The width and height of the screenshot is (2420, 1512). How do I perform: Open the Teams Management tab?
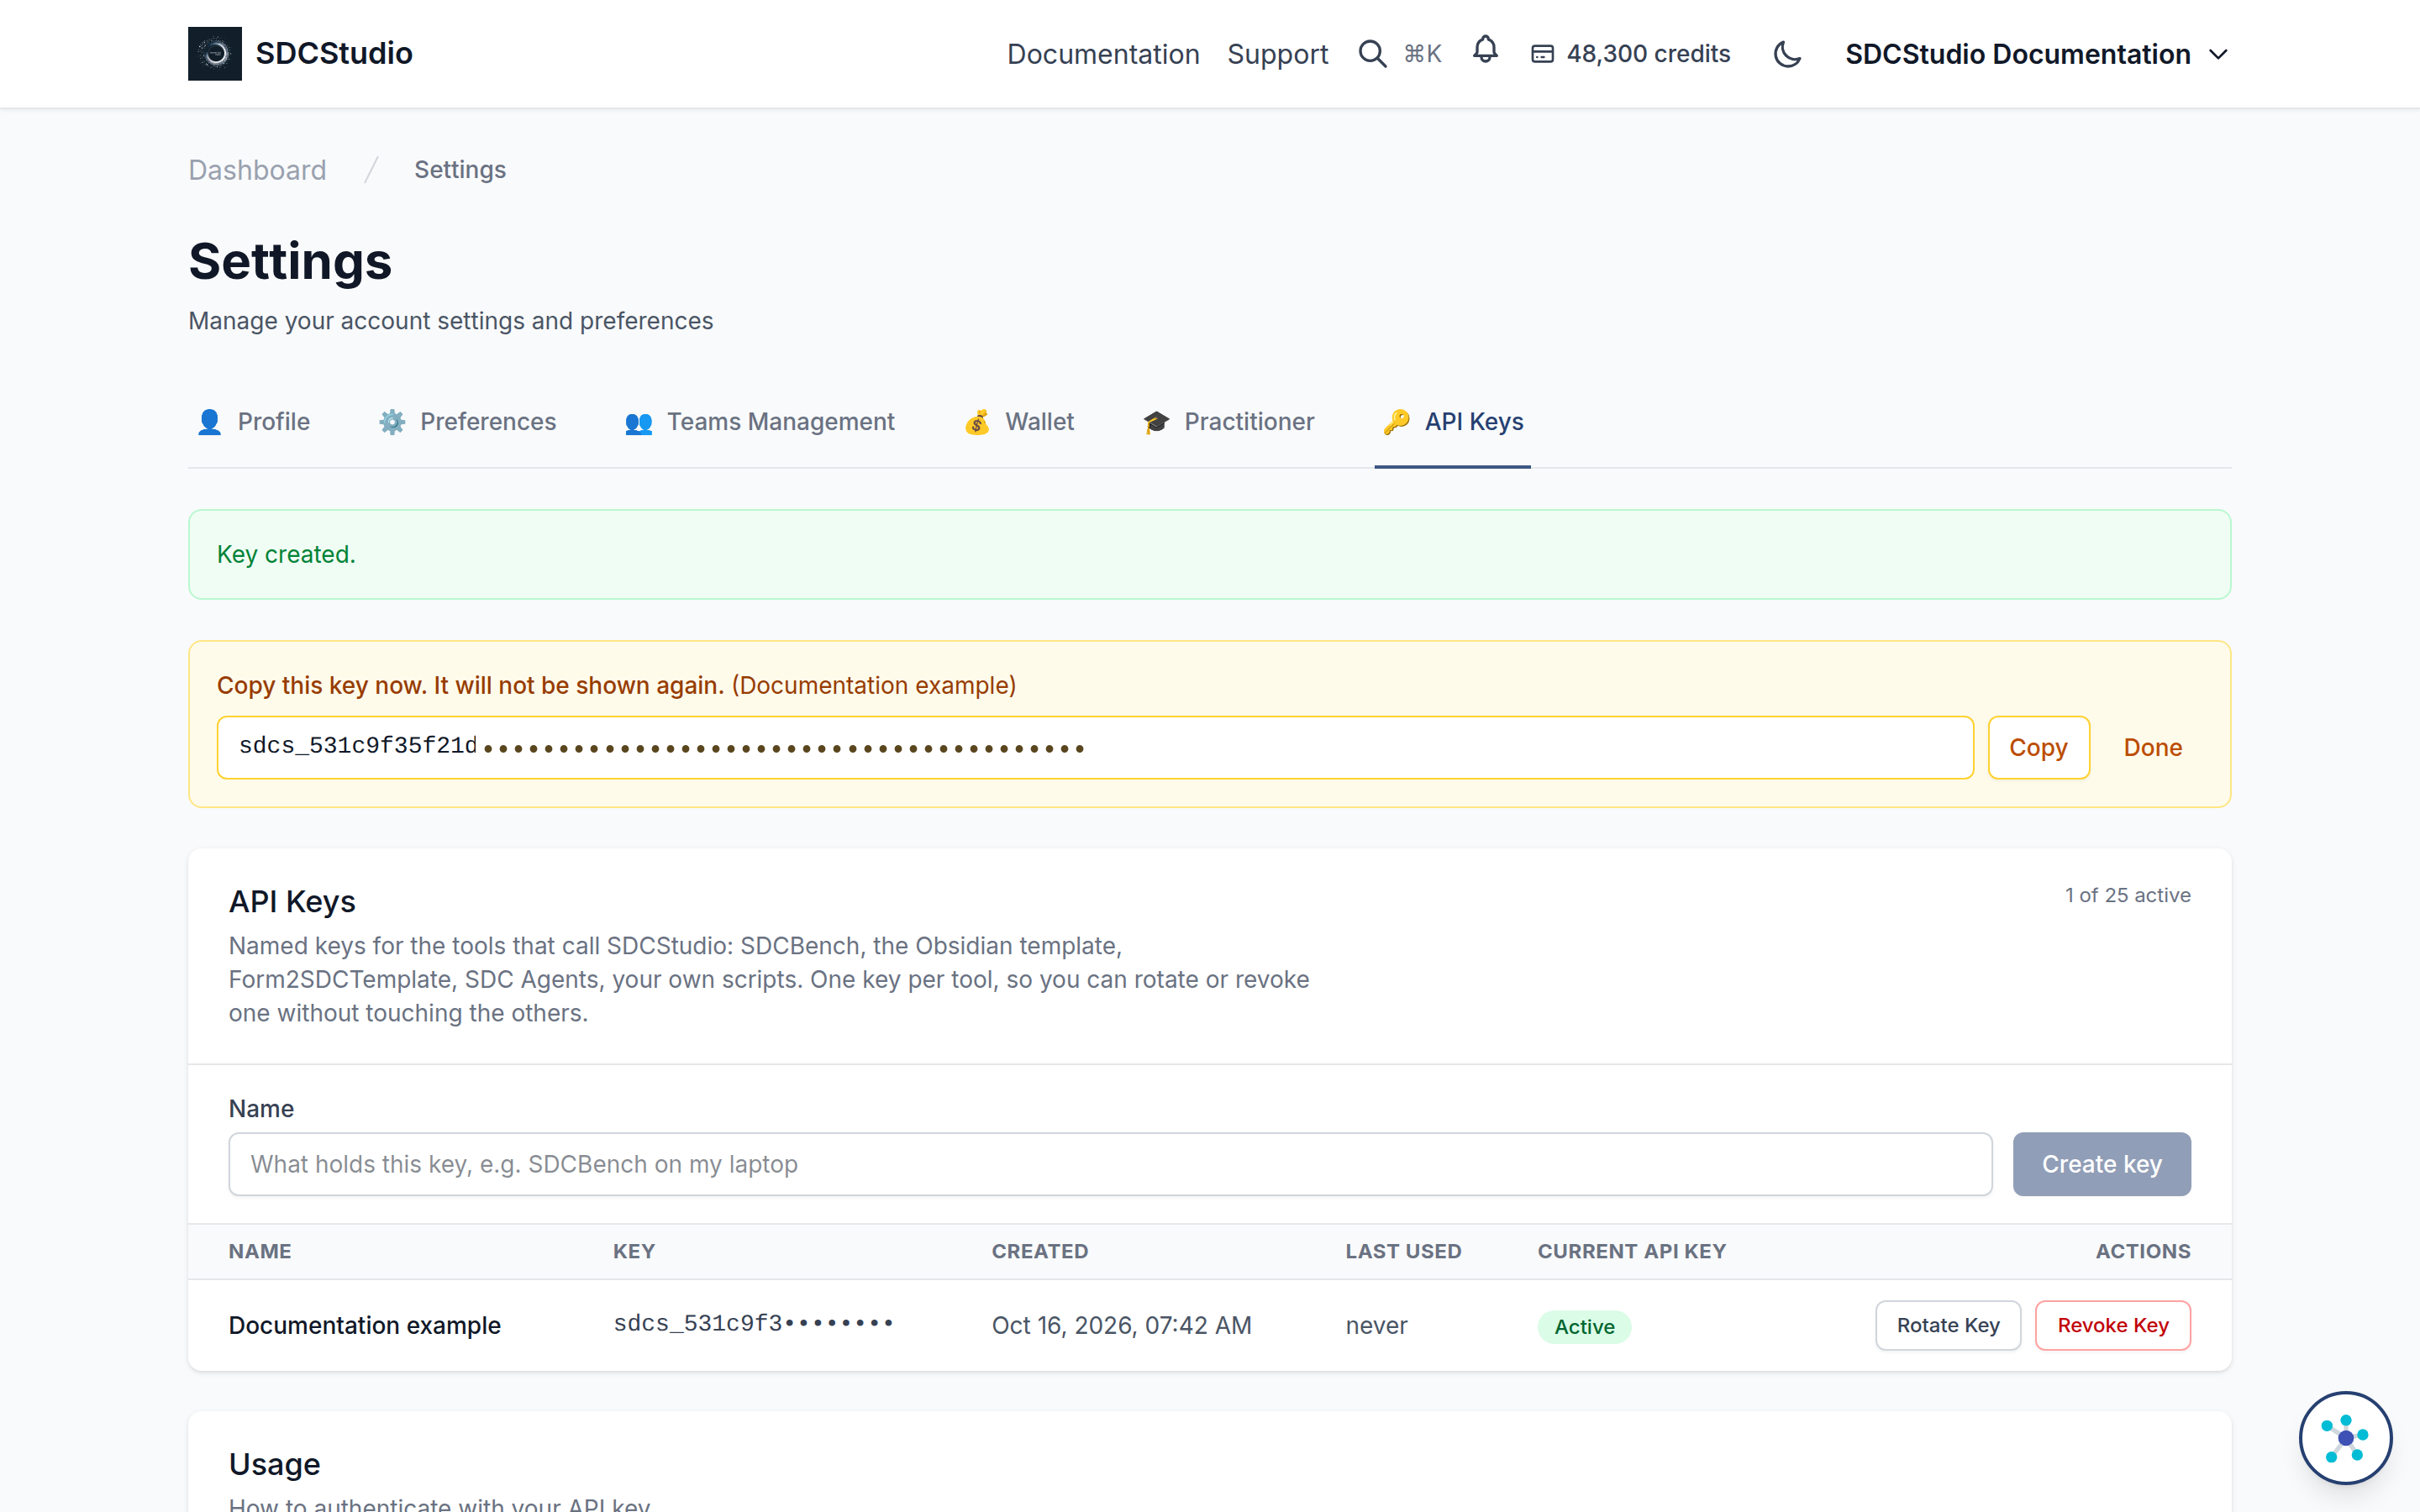click(x=759, y=422)
